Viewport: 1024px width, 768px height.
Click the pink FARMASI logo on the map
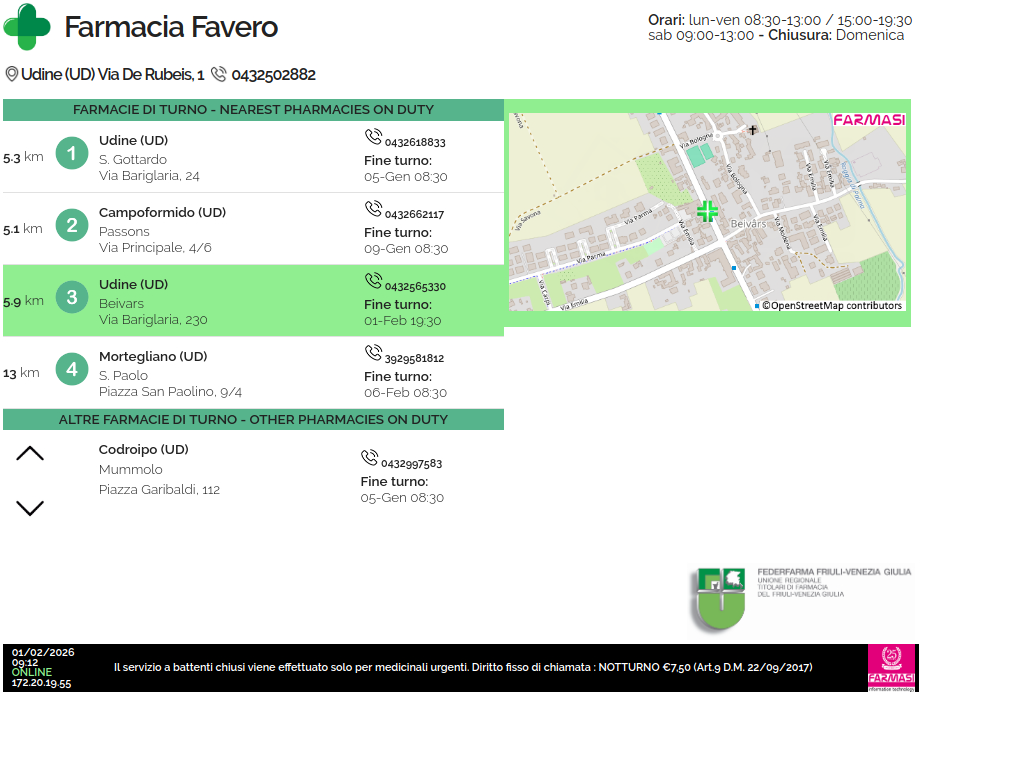point(869,120)
